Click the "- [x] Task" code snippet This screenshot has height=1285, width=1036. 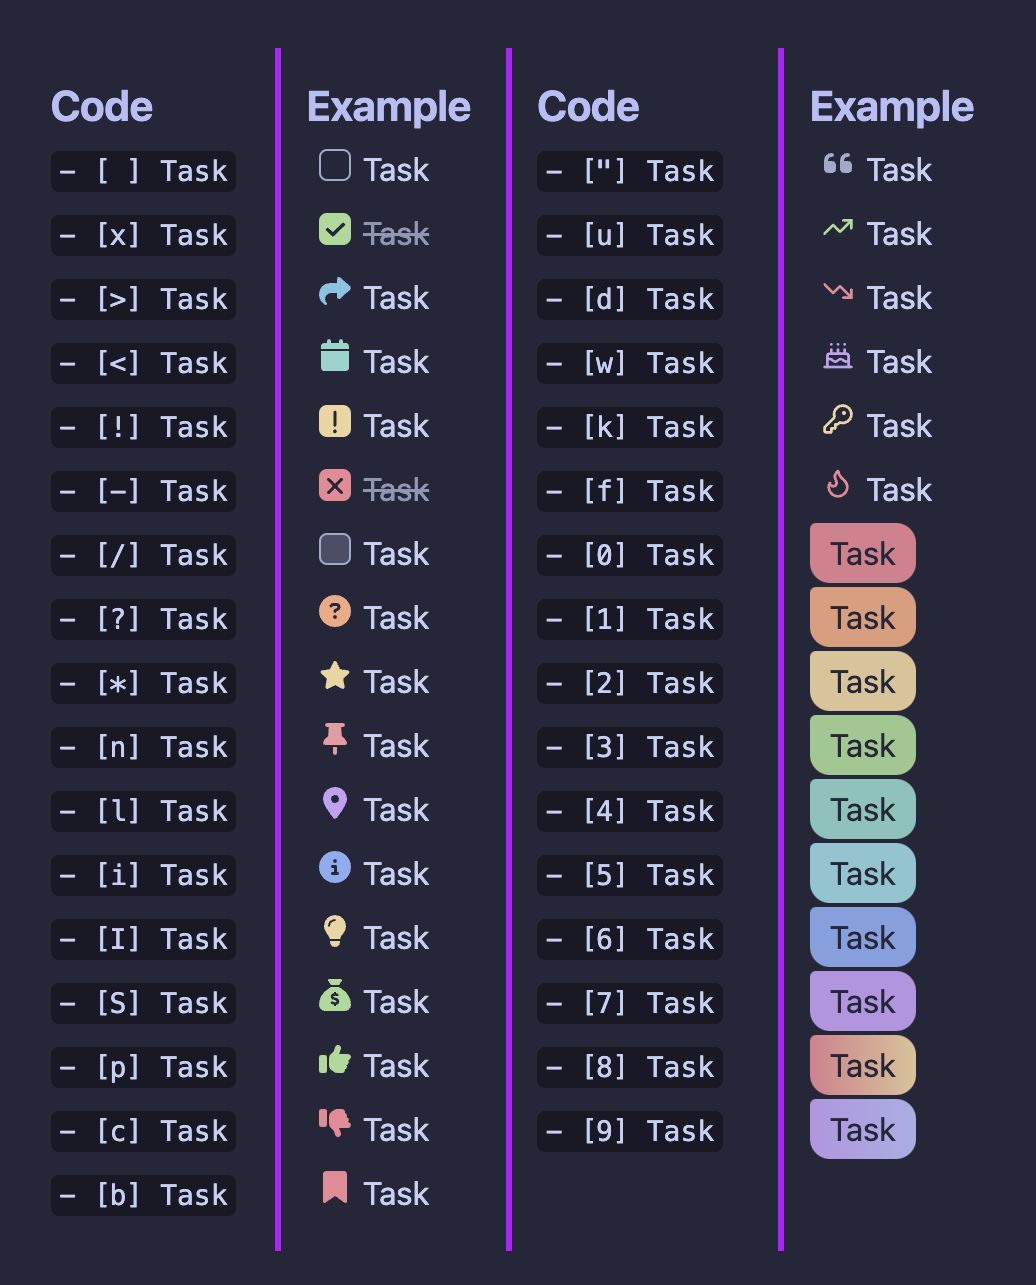pos(144,235)
